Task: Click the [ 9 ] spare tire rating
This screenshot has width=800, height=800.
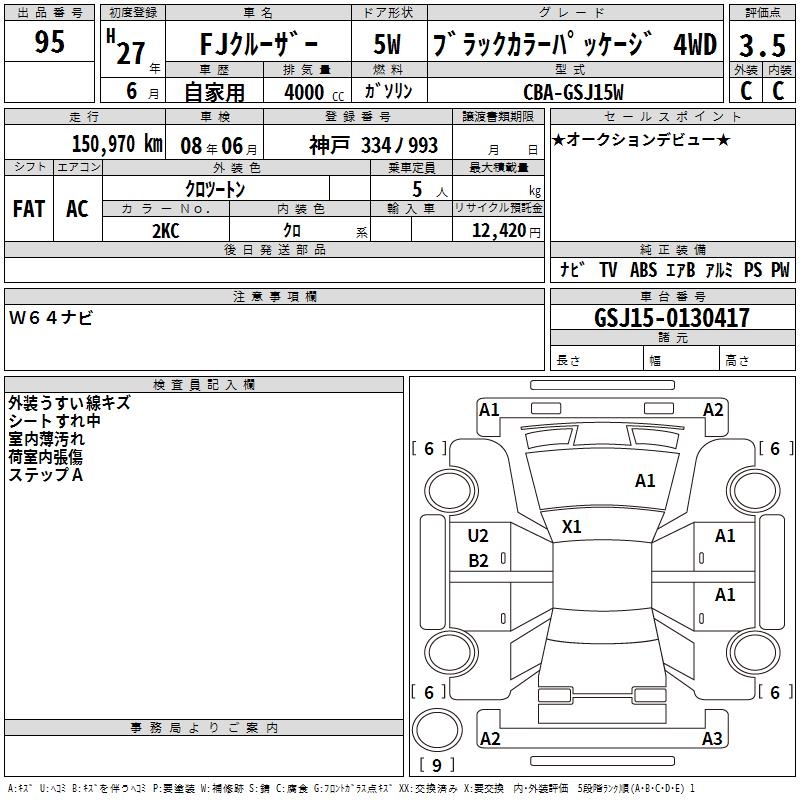Action: (x=437, y=765)
